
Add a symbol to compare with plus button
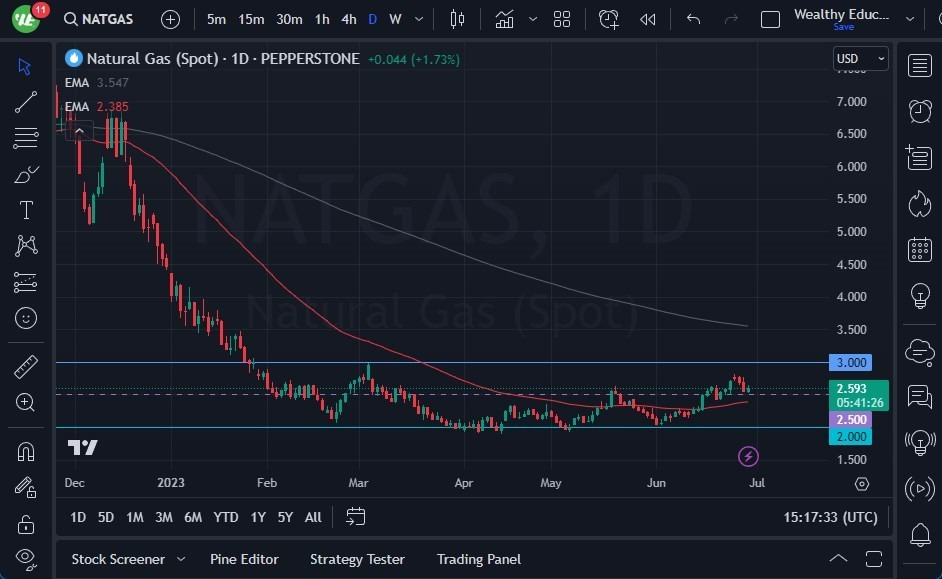coord(171,19)
